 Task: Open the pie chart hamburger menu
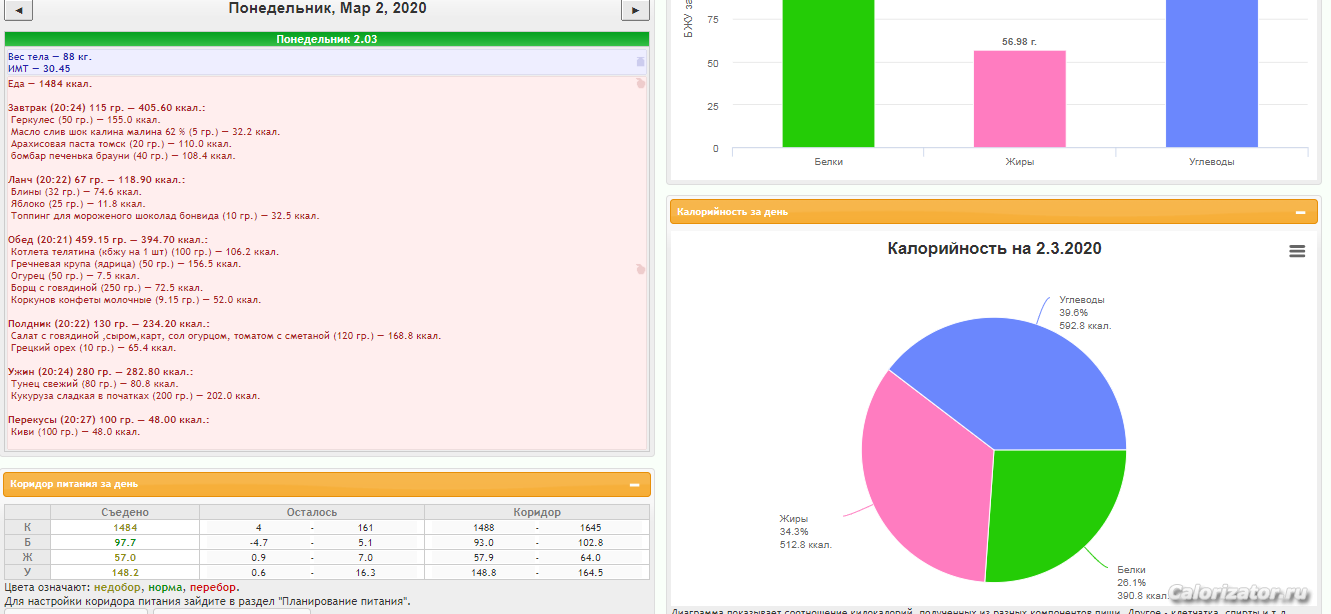coord(1297,252)
